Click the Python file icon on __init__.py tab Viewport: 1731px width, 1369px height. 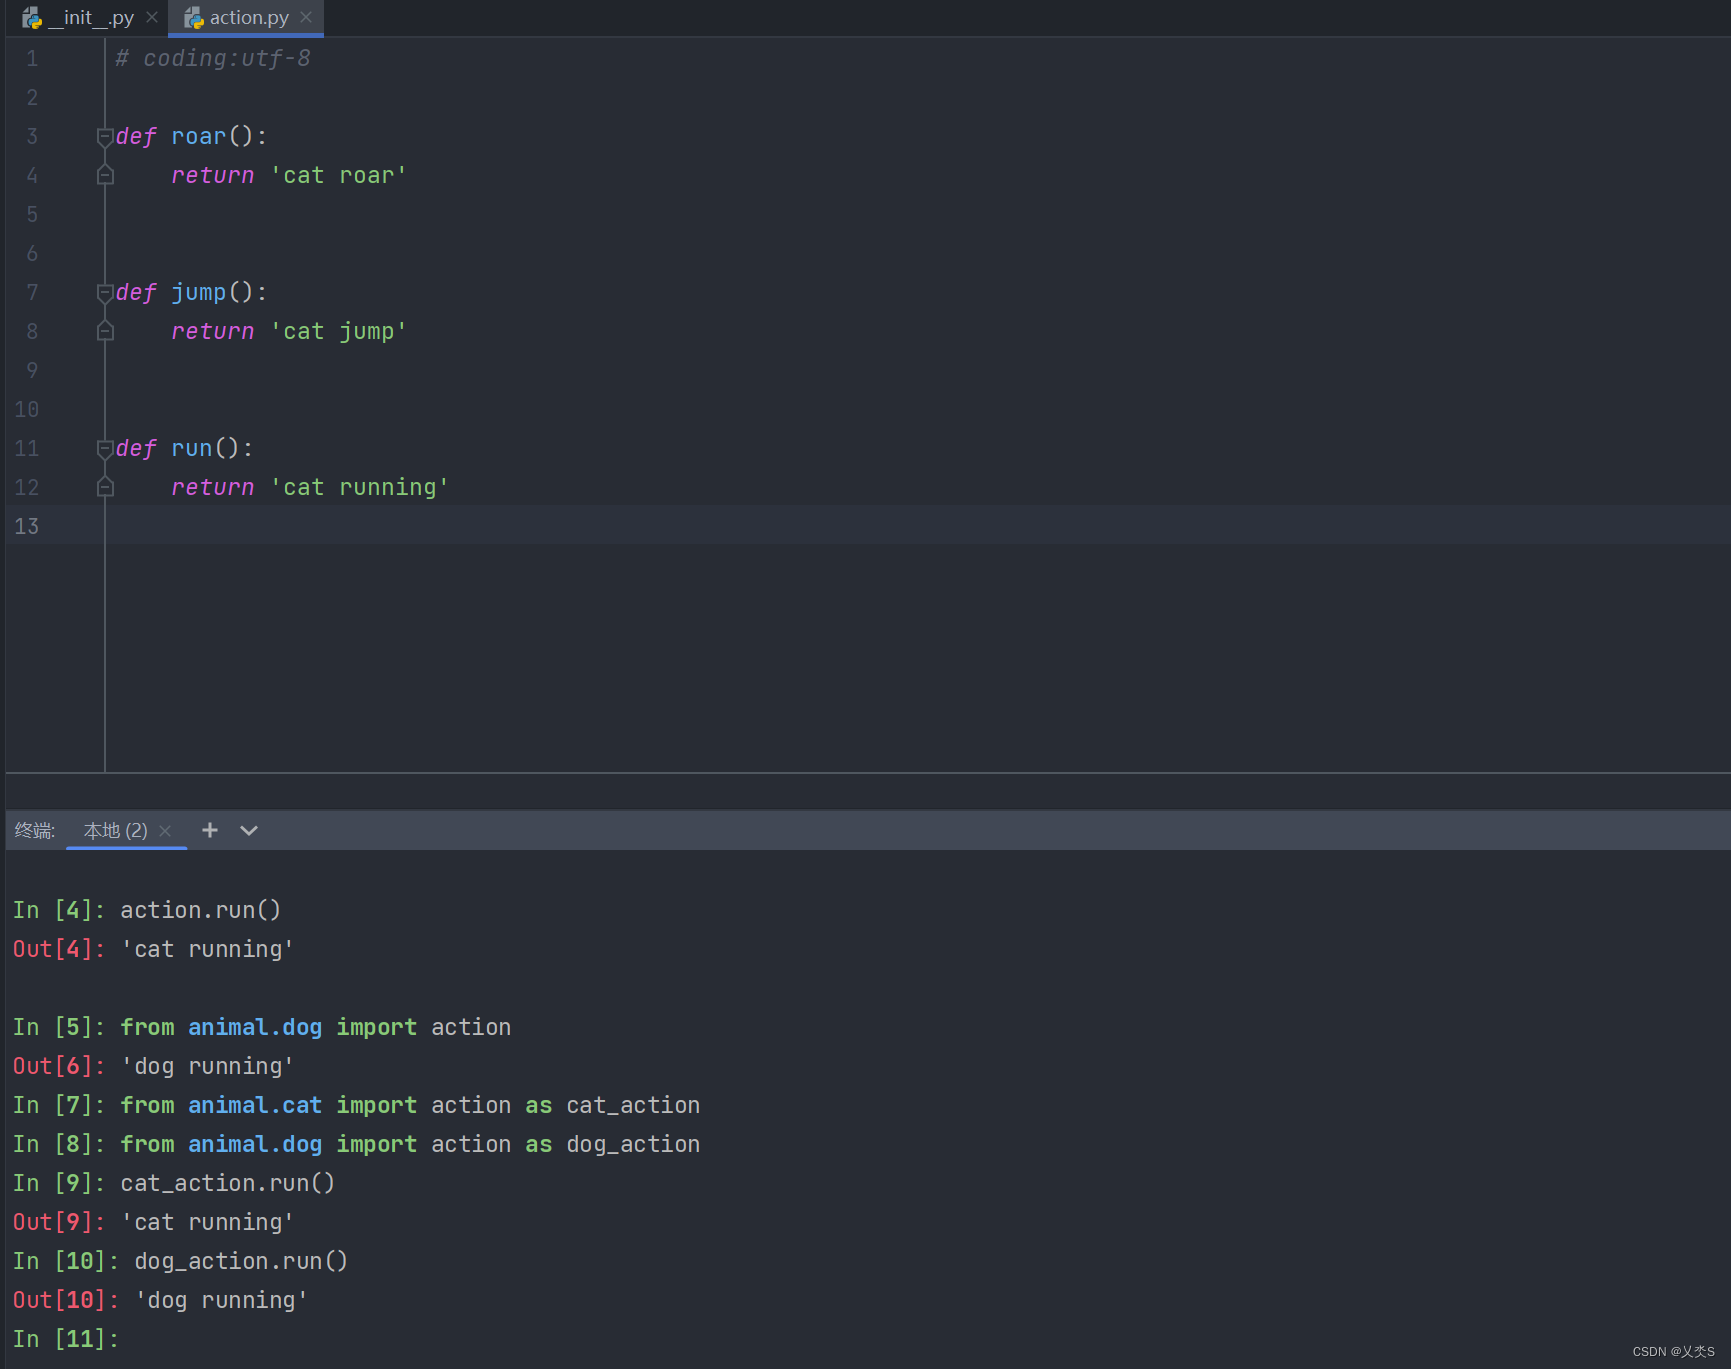[31, 17]
